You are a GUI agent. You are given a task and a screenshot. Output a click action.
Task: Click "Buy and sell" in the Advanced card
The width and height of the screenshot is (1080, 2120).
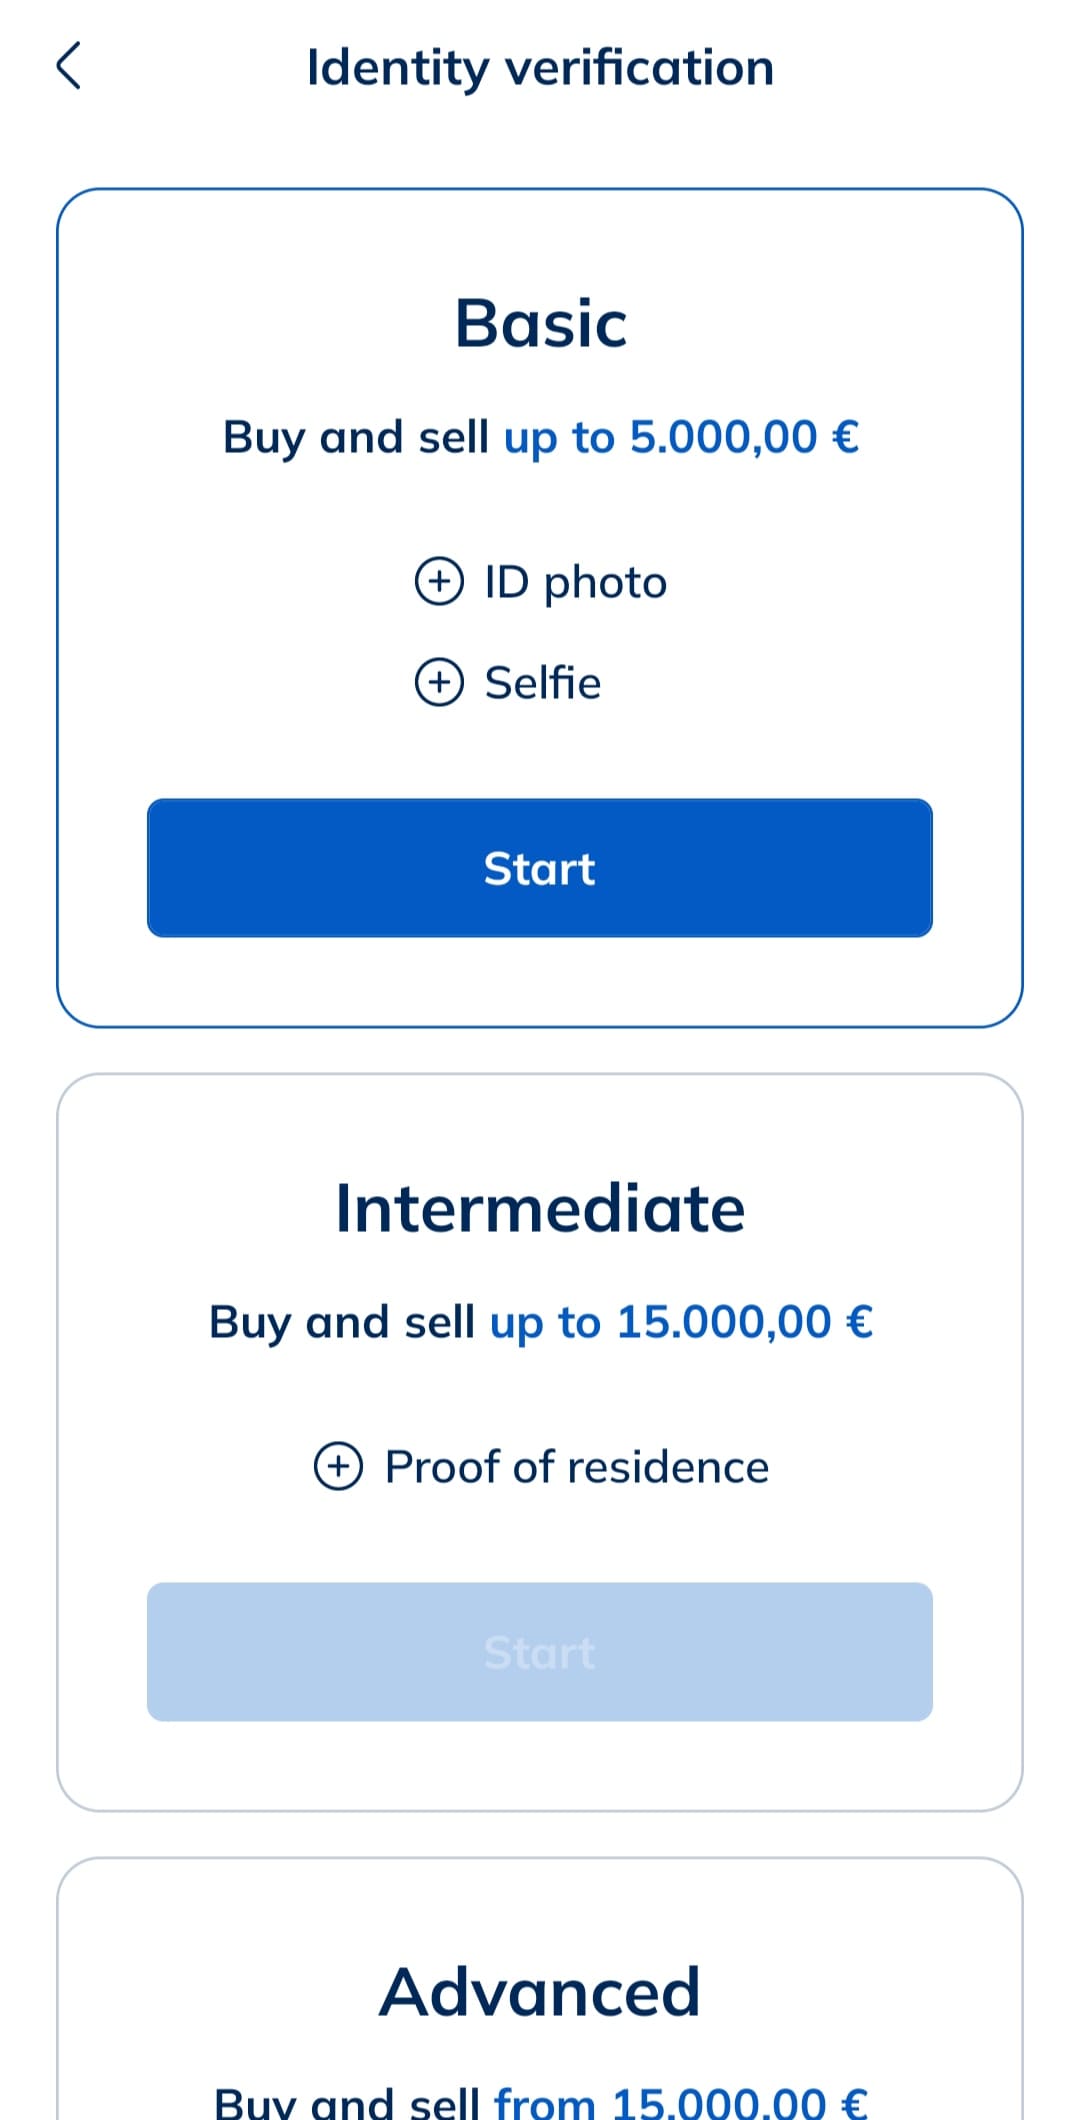point(346,2102)
